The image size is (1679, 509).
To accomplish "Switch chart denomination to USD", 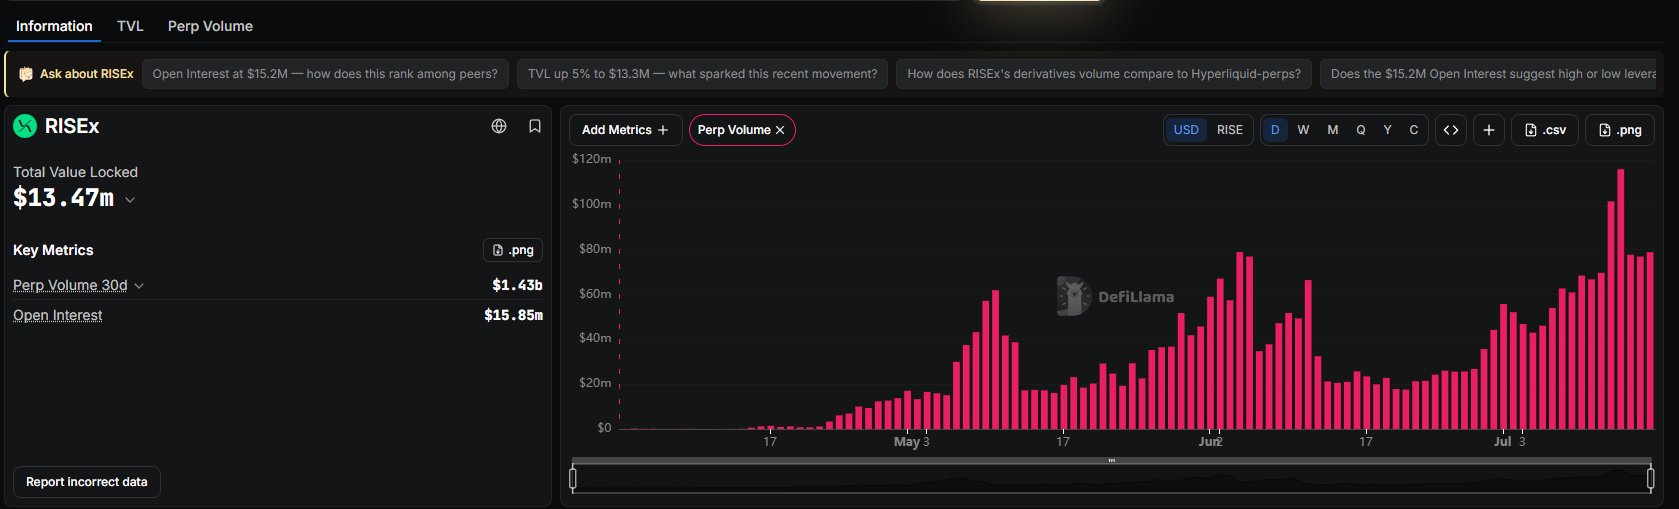I will [1186, 130].
